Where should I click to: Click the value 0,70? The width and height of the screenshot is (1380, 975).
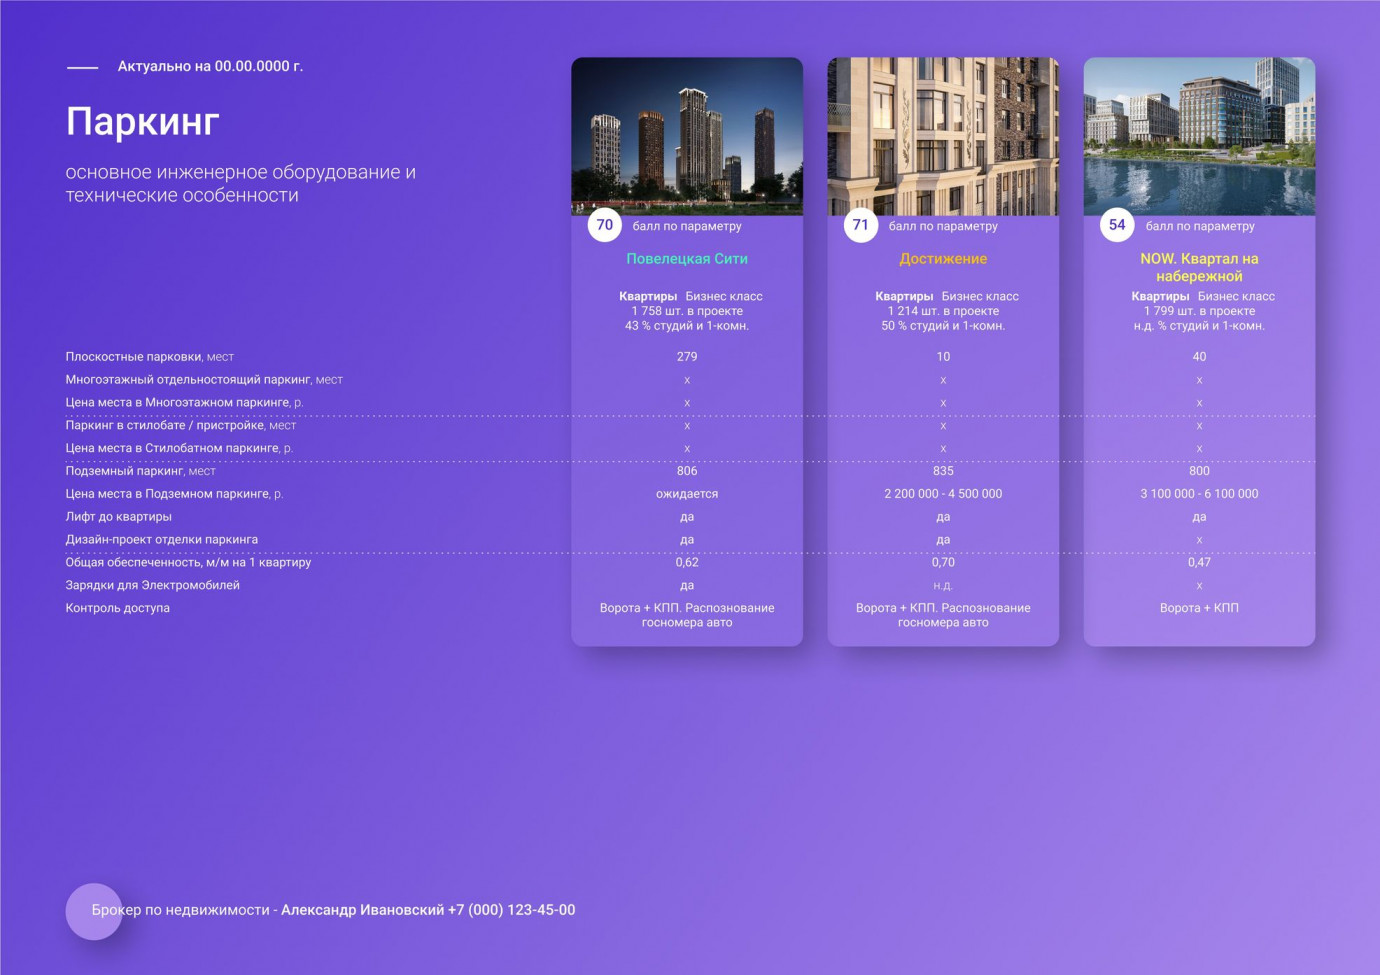(943, 563)
